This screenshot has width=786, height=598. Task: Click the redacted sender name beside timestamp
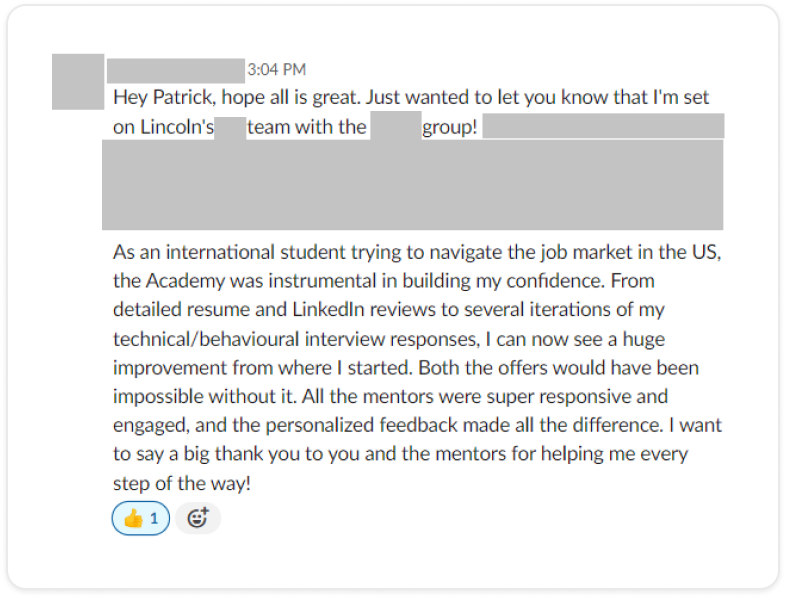pos(176,70)
